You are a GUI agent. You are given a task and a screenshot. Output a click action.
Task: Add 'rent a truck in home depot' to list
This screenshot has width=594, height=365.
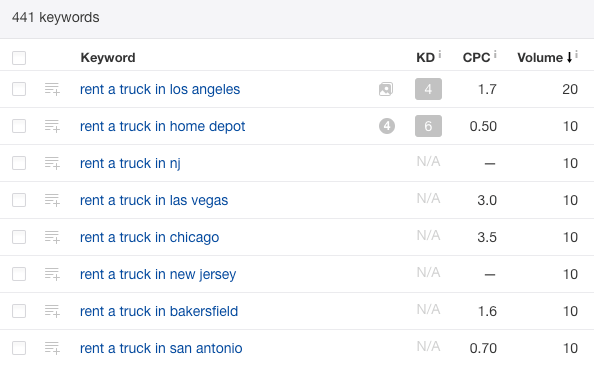[x=52, y=126]
